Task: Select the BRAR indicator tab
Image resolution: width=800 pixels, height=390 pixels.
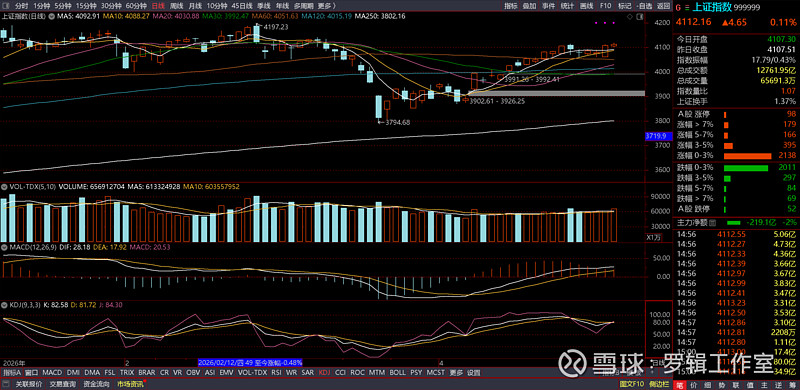Action: [x=147, y=373]
